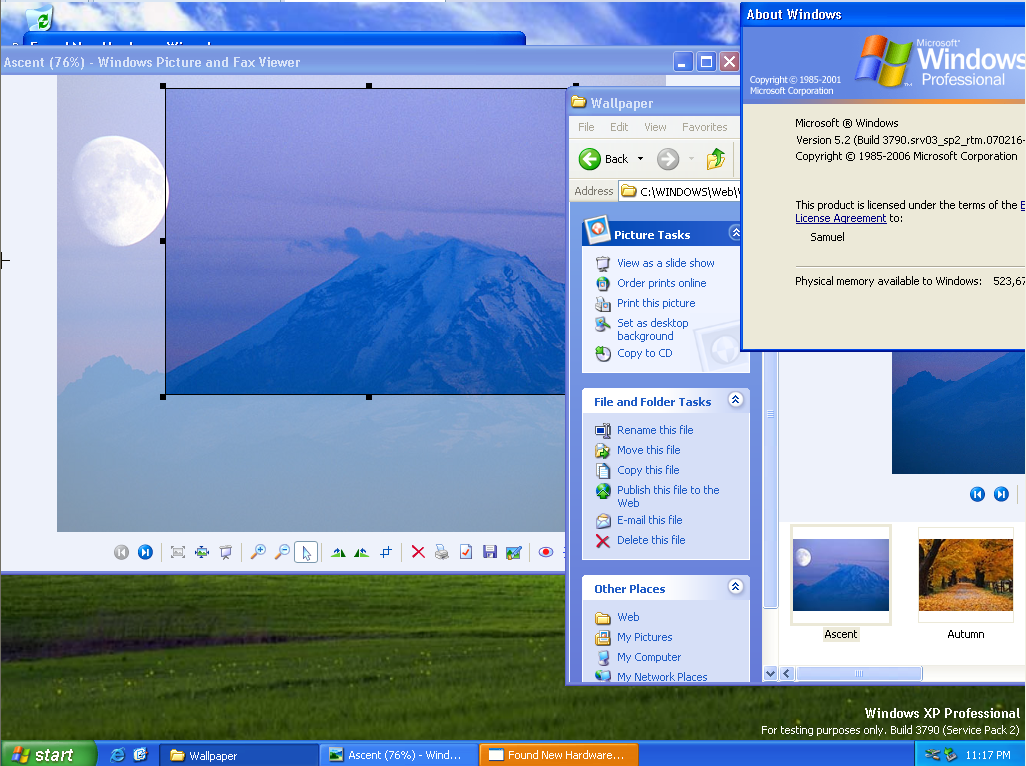Toggle the selection pointer tool in the viewer
The image size is (1026, 766).
pyautogui.click(x=306, y=552)
